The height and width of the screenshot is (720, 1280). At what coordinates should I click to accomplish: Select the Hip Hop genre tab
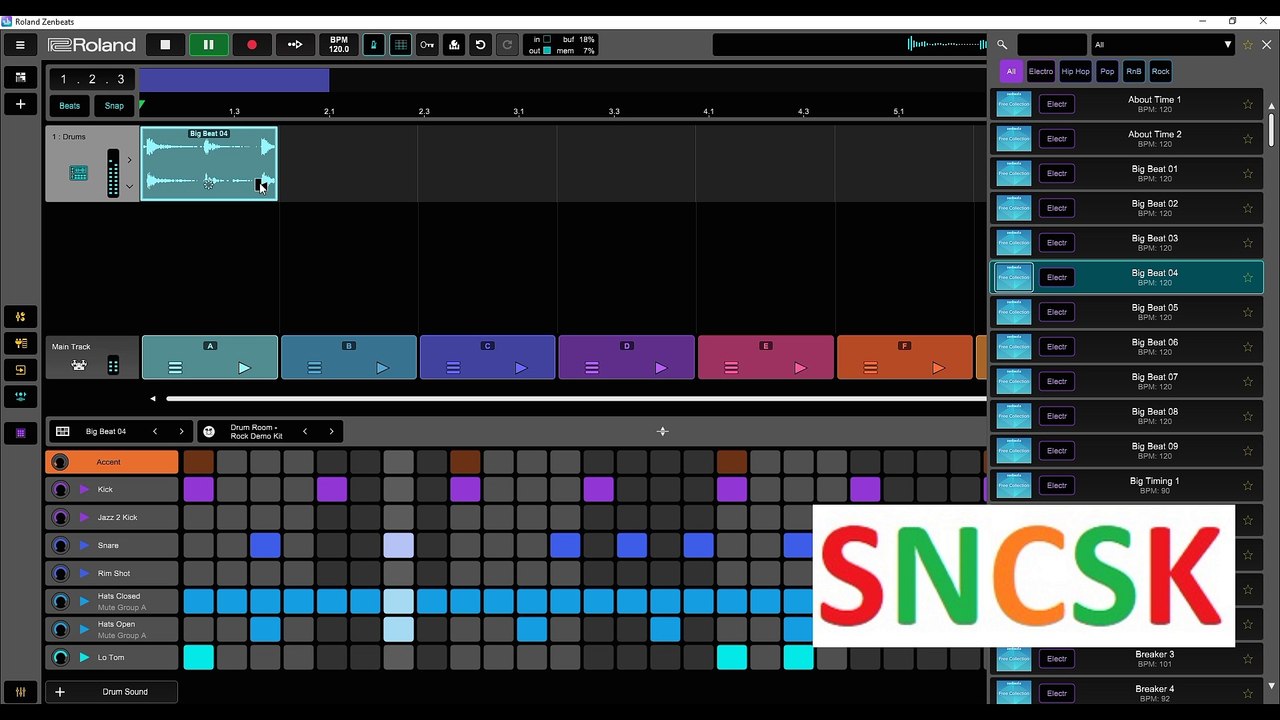pos(1076,71)
